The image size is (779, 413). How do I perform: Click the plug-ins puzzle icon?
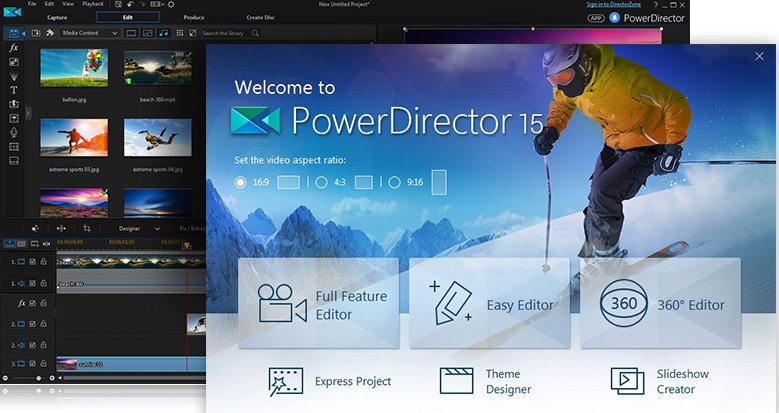(x=50, y=33)
